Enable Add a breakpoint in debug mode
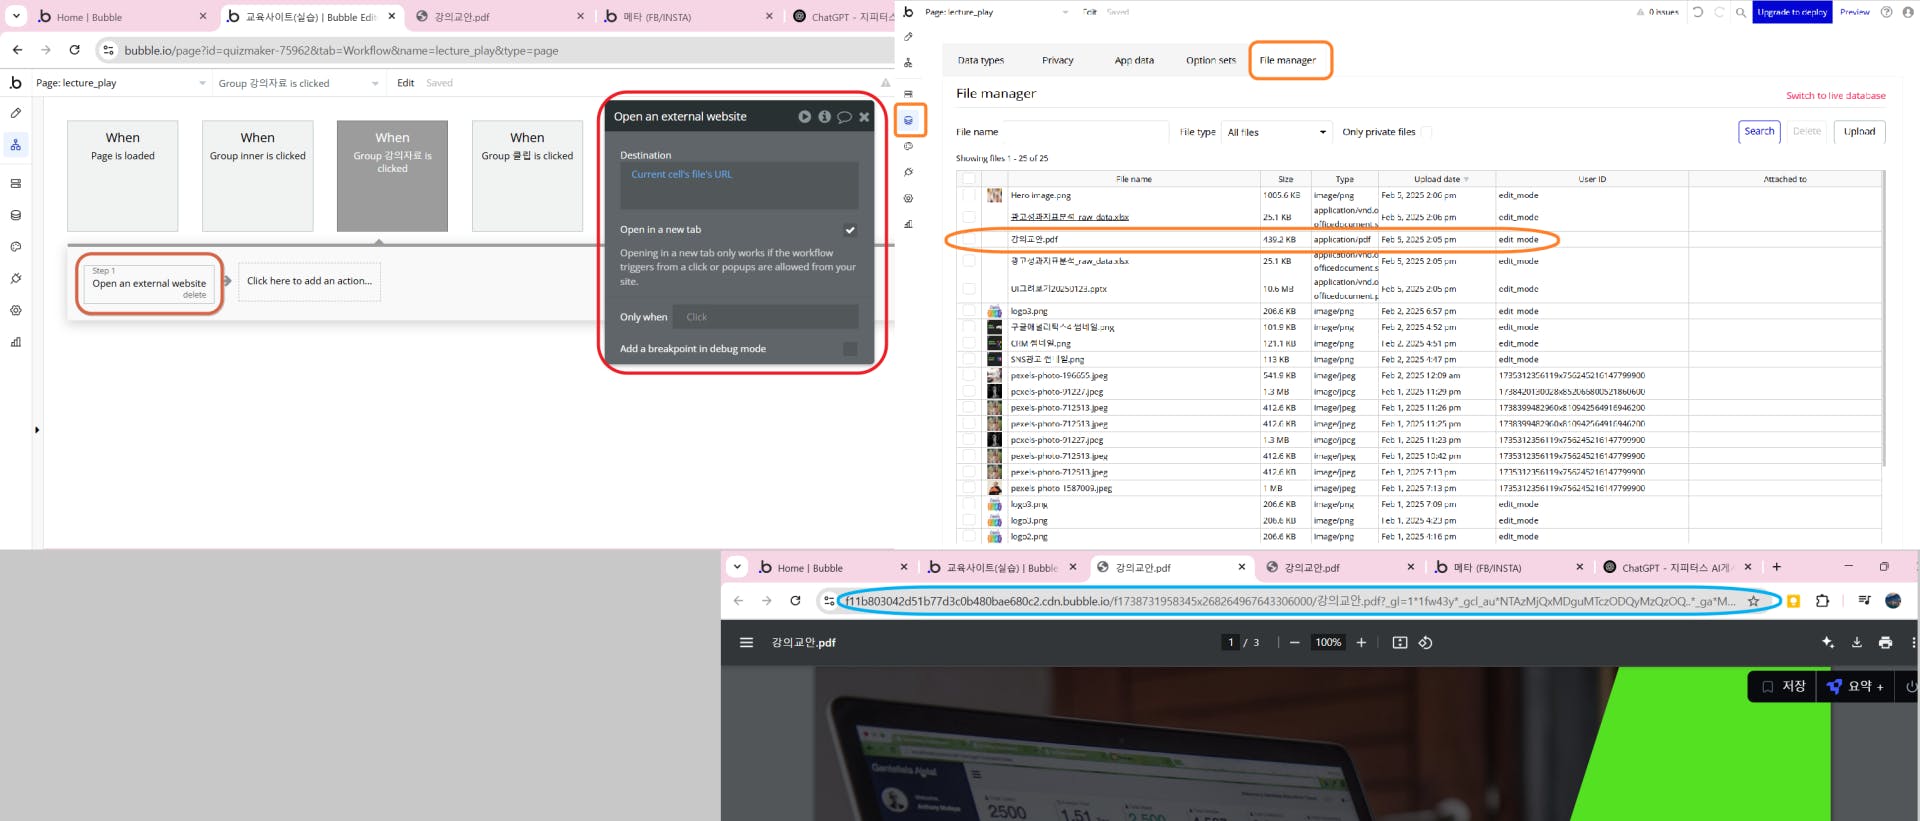This screenshot has height=821, width=1920. 850,349
